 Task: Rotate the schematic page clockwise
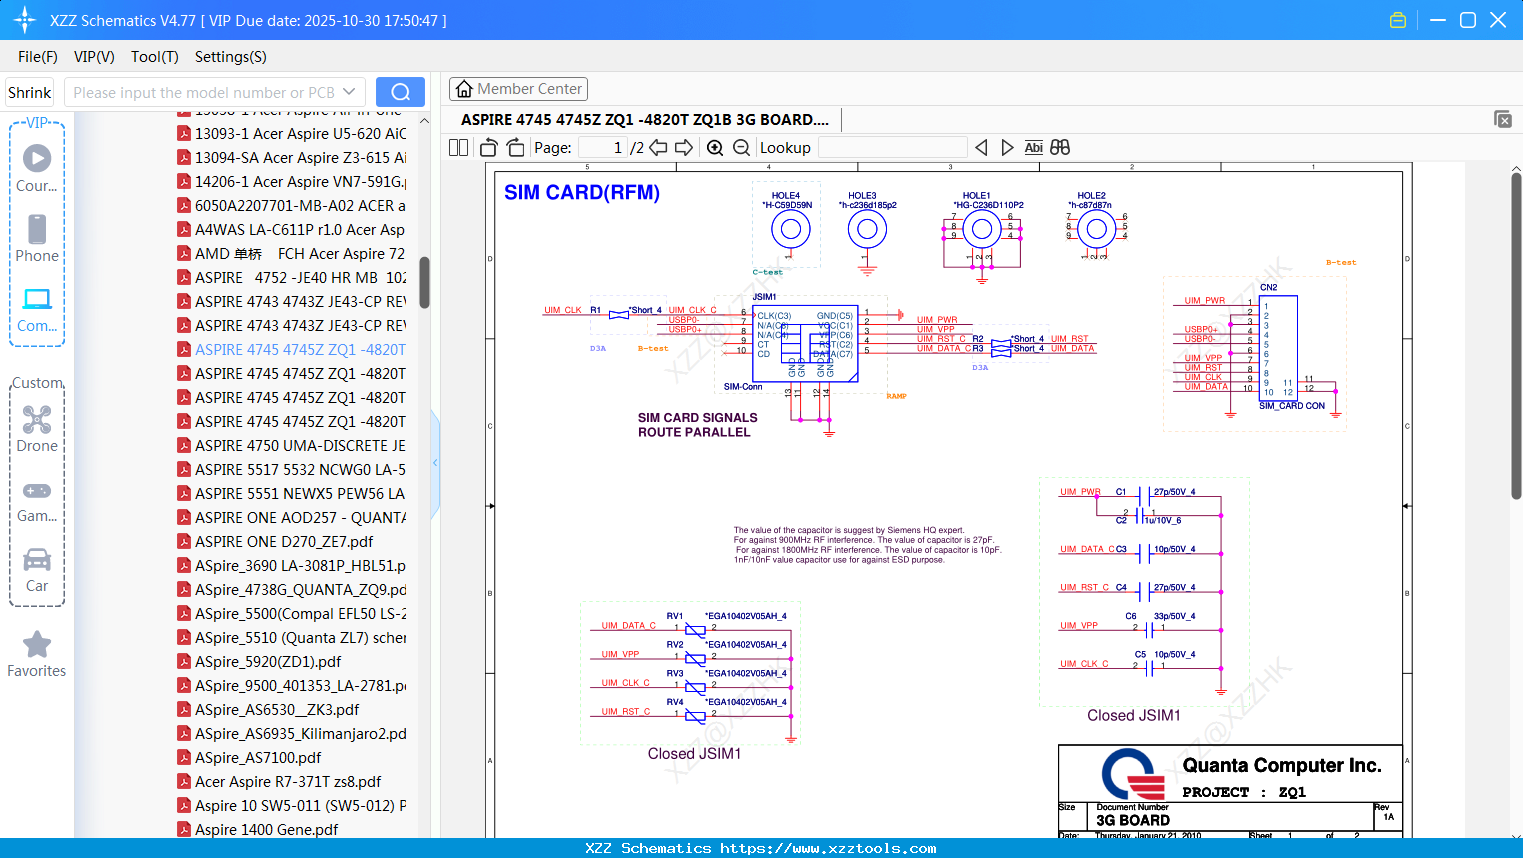click(x=516, y=147)
